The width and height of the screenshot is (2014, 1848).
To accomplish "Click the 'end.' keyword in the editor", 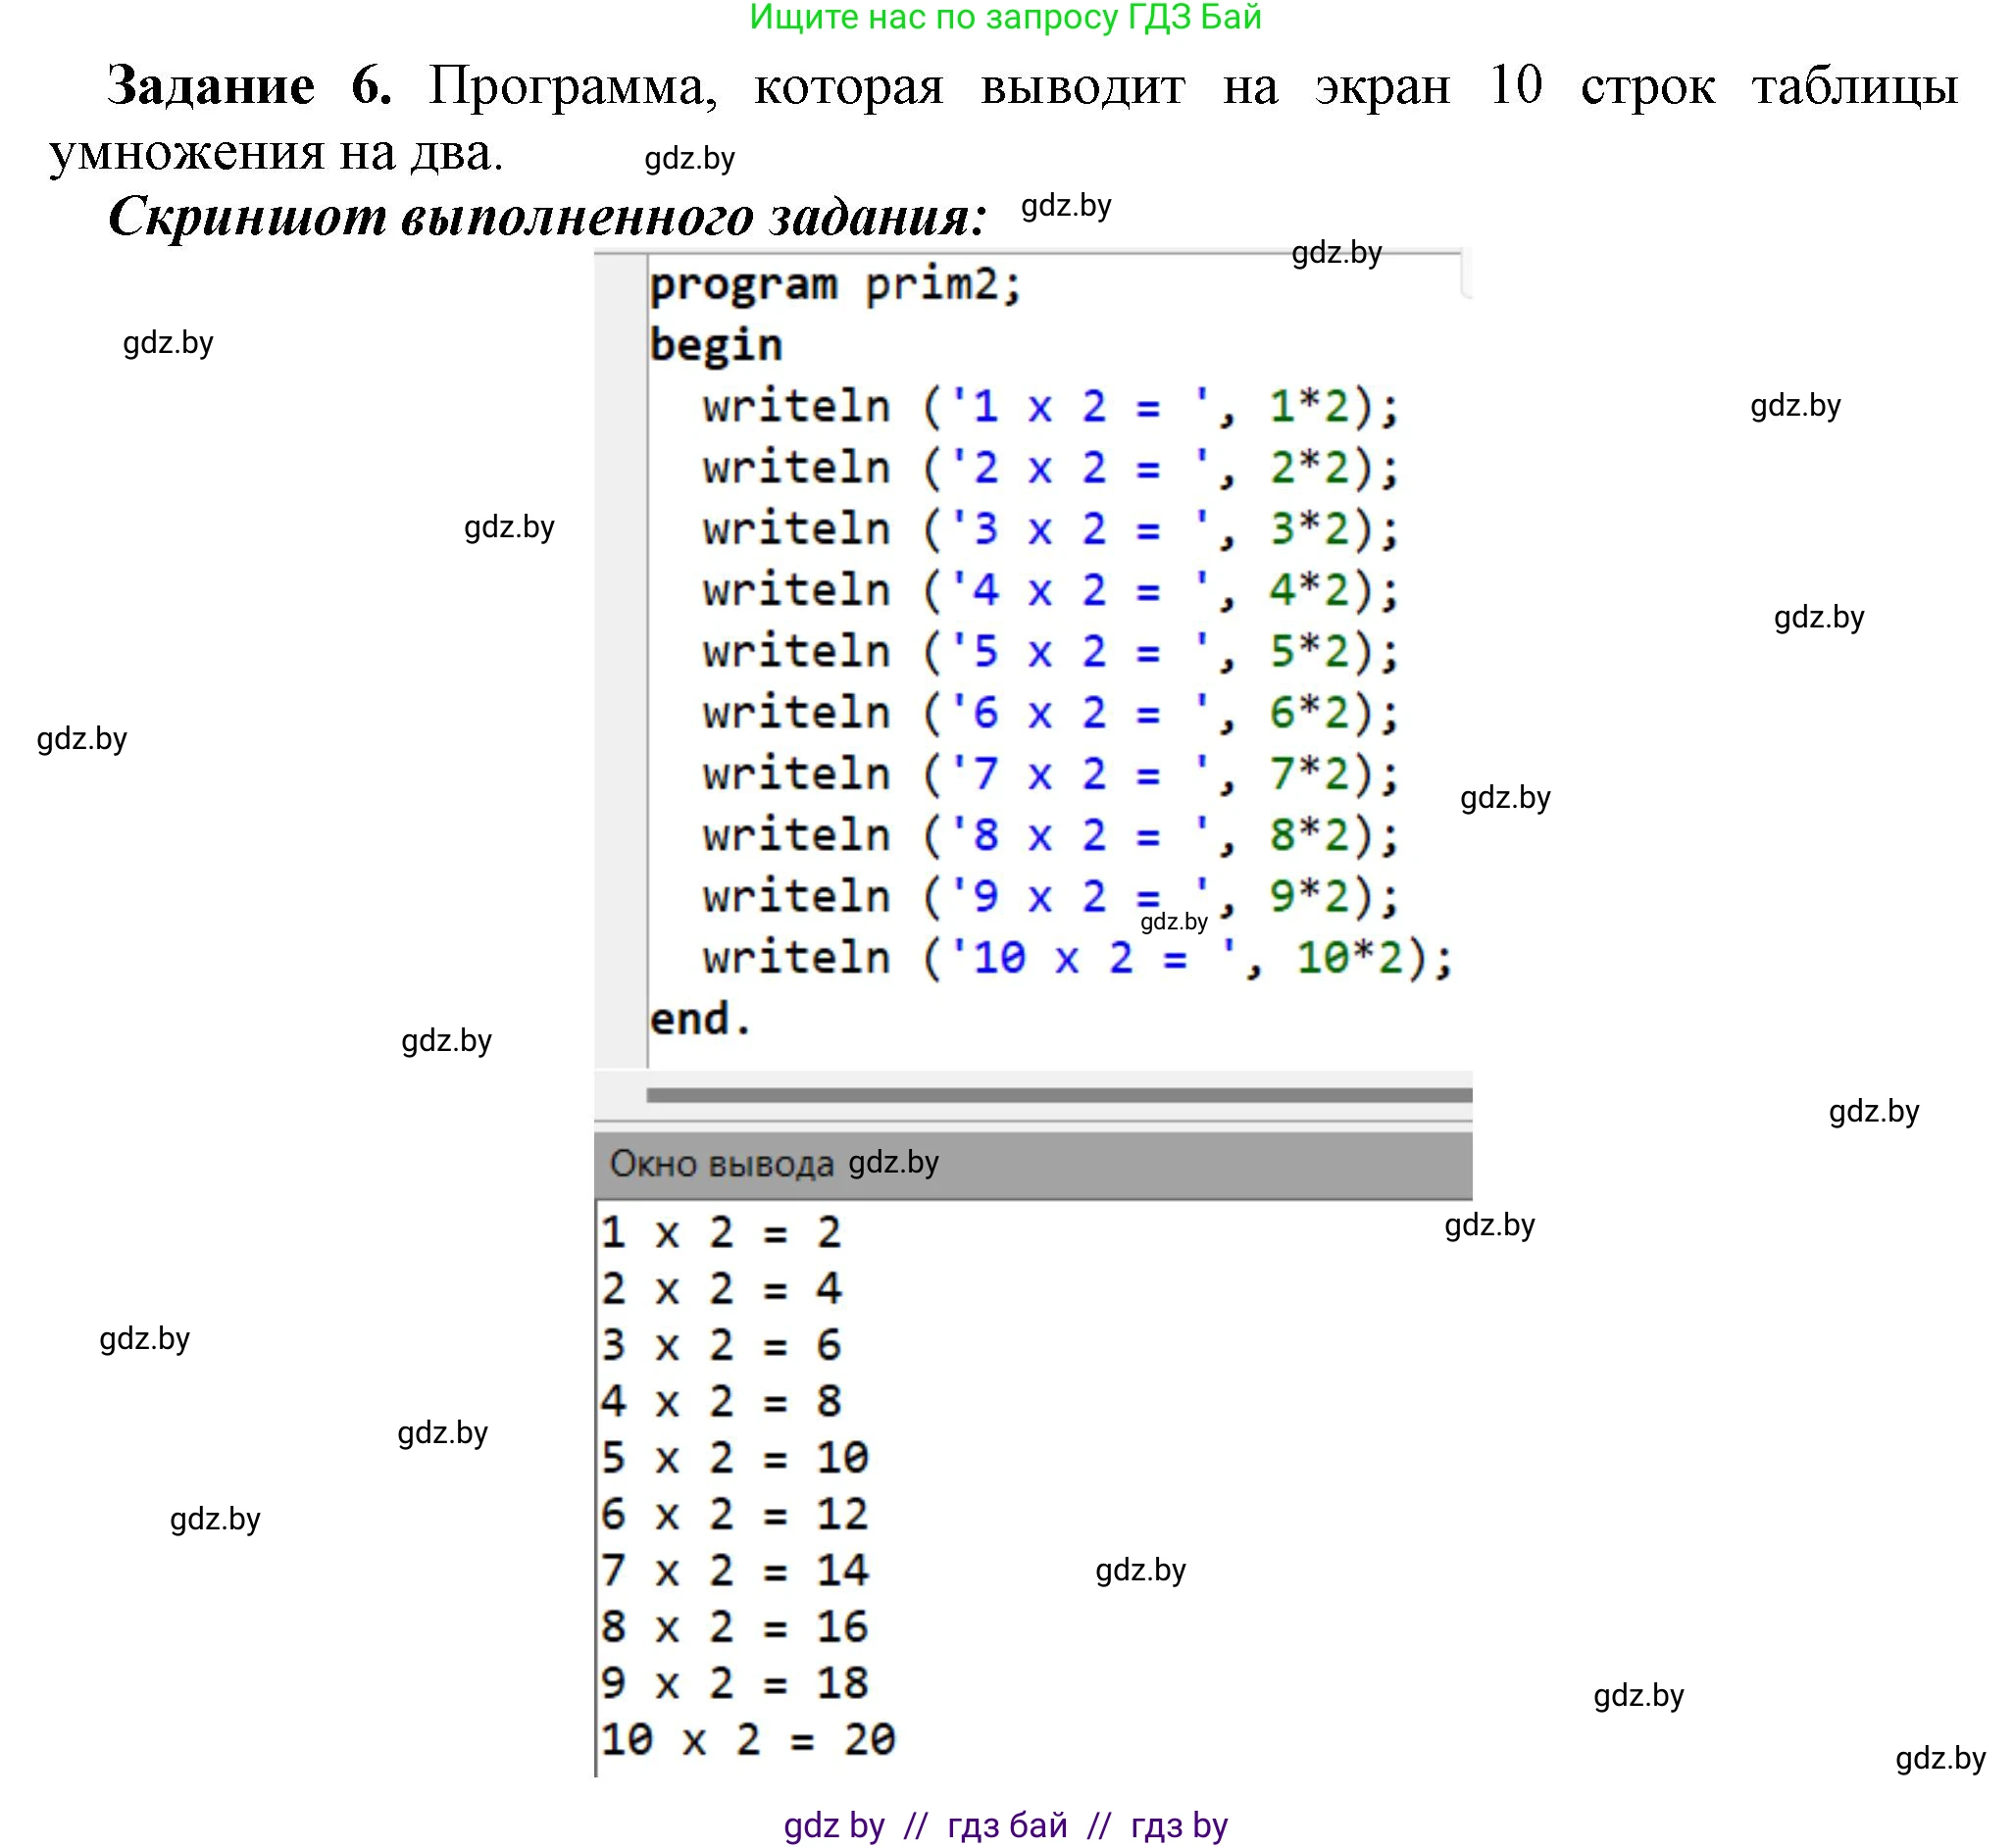I will tap(699, 1019).
